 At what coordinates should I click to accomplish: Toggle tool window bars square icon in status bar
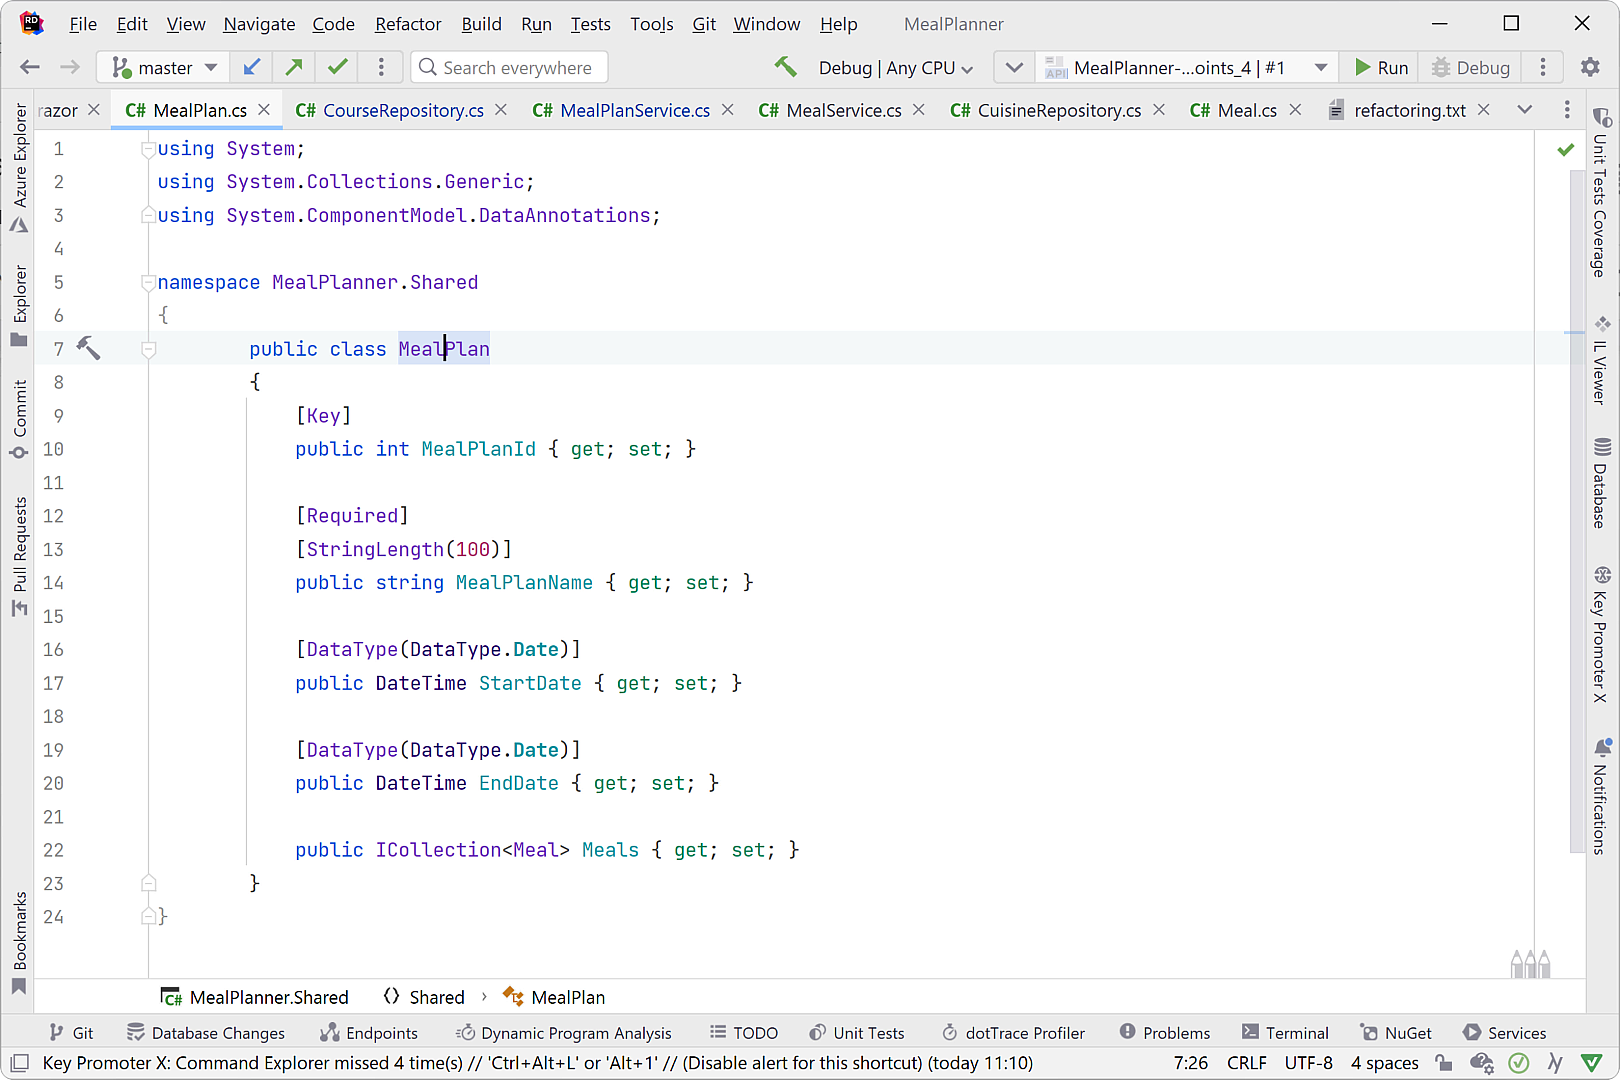pyautogui.click(x=20, y=1062)
